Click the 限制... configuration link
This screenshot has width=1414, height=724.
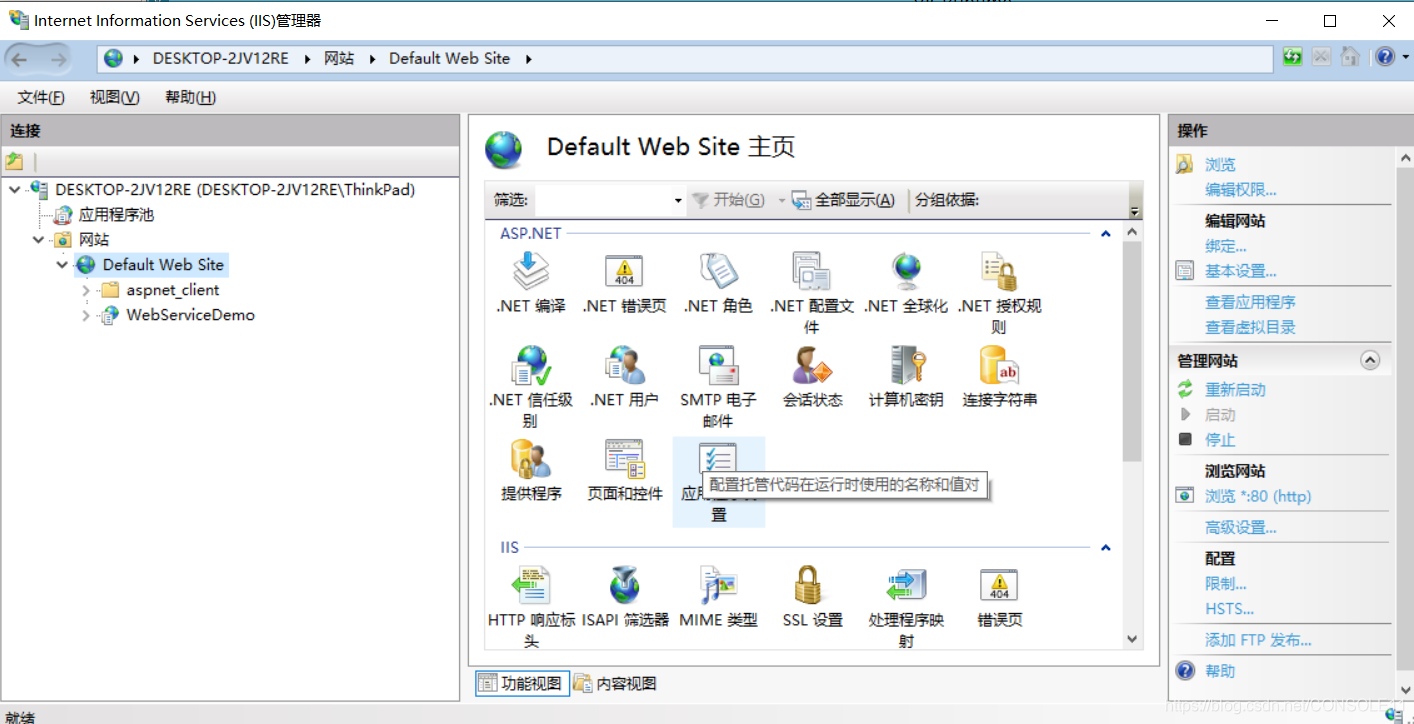(x=1226, y=584)
